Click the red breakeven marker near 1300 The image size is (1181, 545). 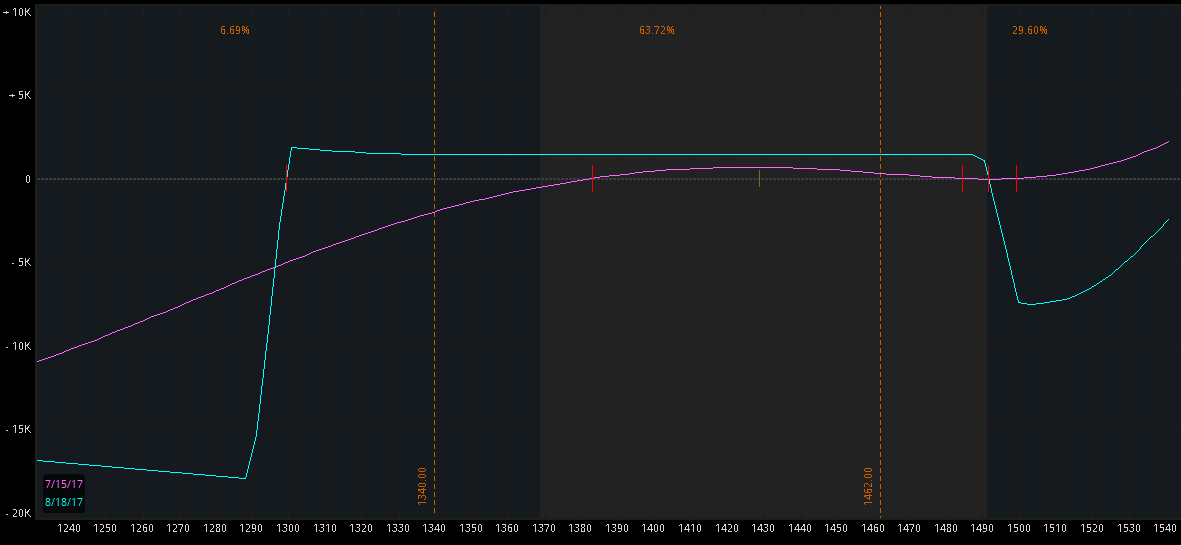(x=286, y=178)
